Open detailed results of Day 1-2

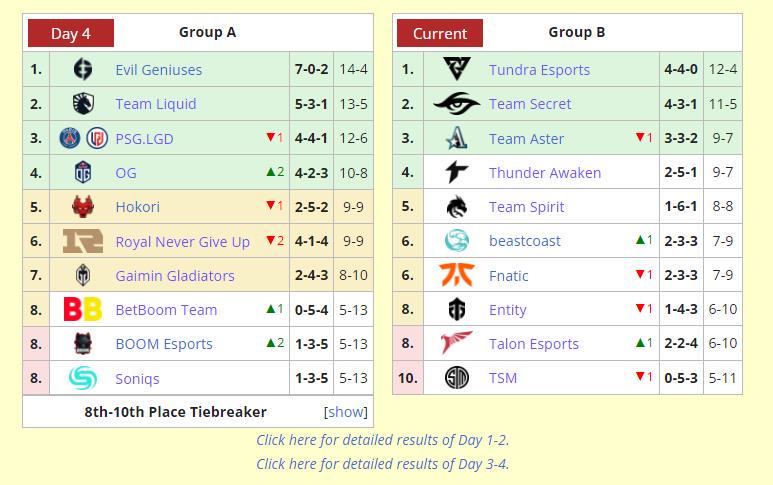pyautogui.click(x=383, y=440)
